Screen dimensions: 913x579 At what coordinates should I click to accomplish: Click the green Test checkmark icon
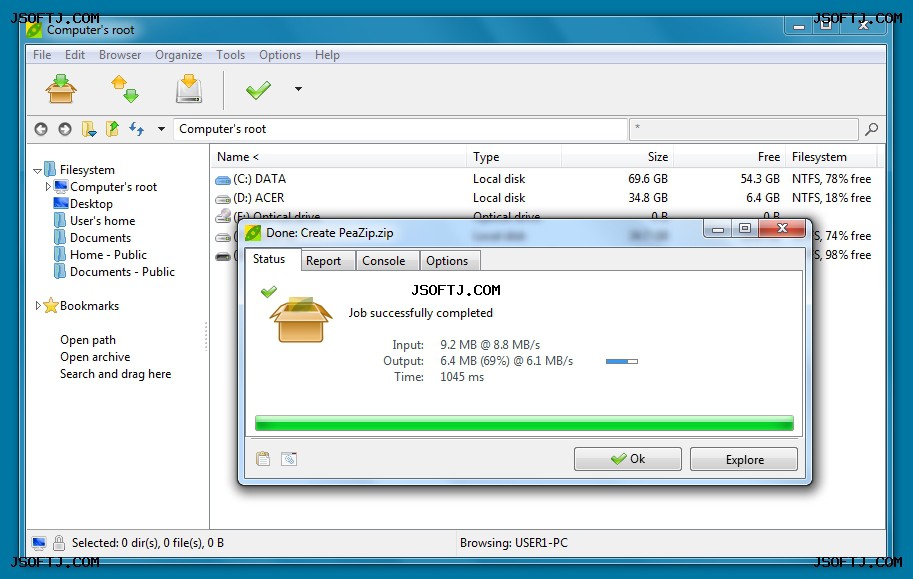pyautogui.click(x=258, y=90)
